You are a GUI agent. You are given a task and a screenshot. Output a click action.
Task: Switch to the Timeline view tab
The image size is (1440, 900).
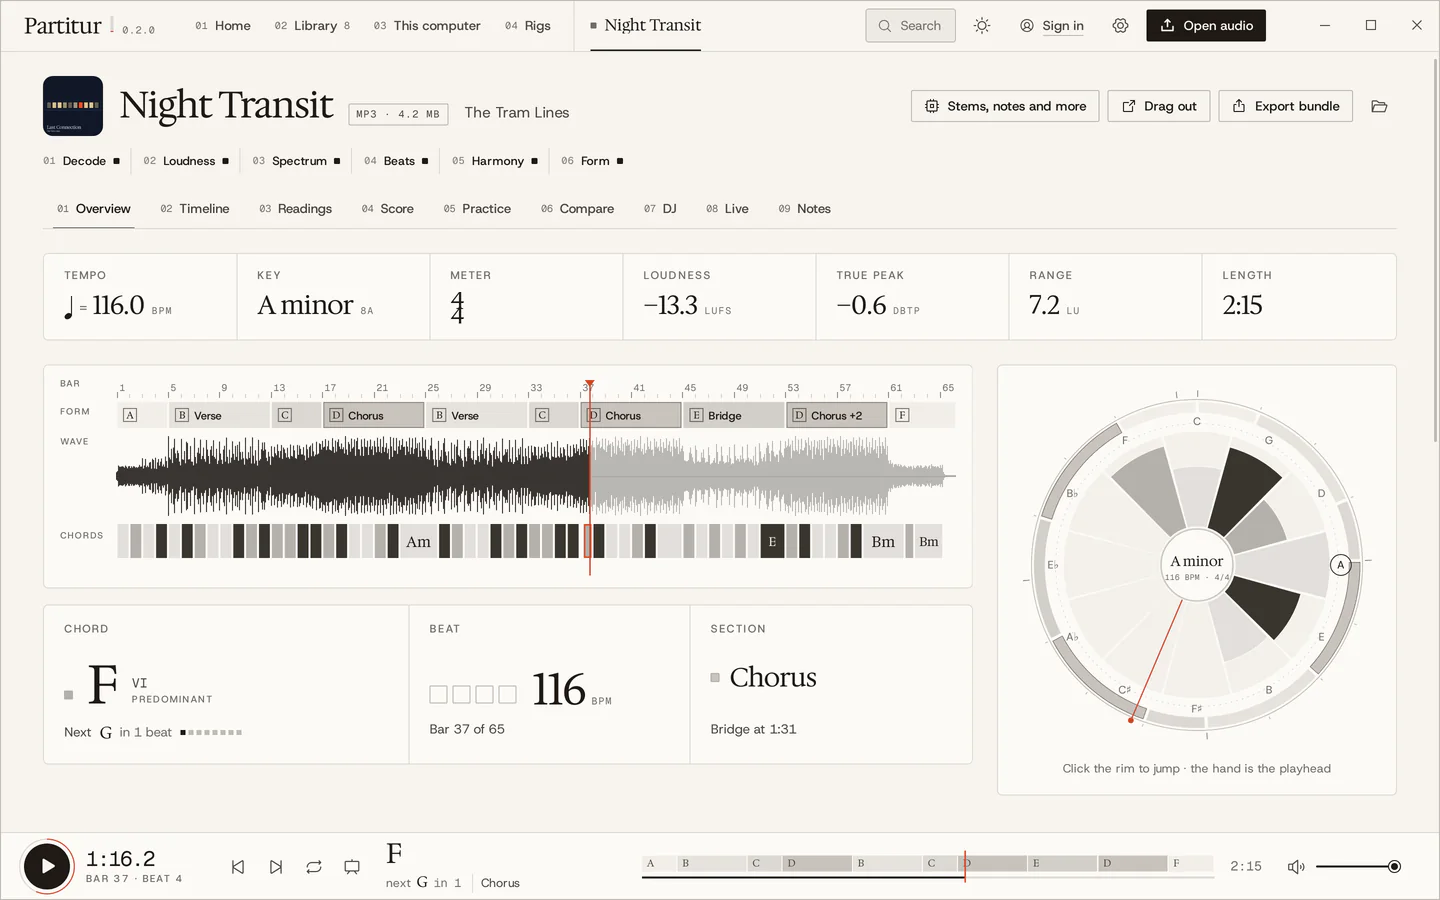tap(195, 209)
